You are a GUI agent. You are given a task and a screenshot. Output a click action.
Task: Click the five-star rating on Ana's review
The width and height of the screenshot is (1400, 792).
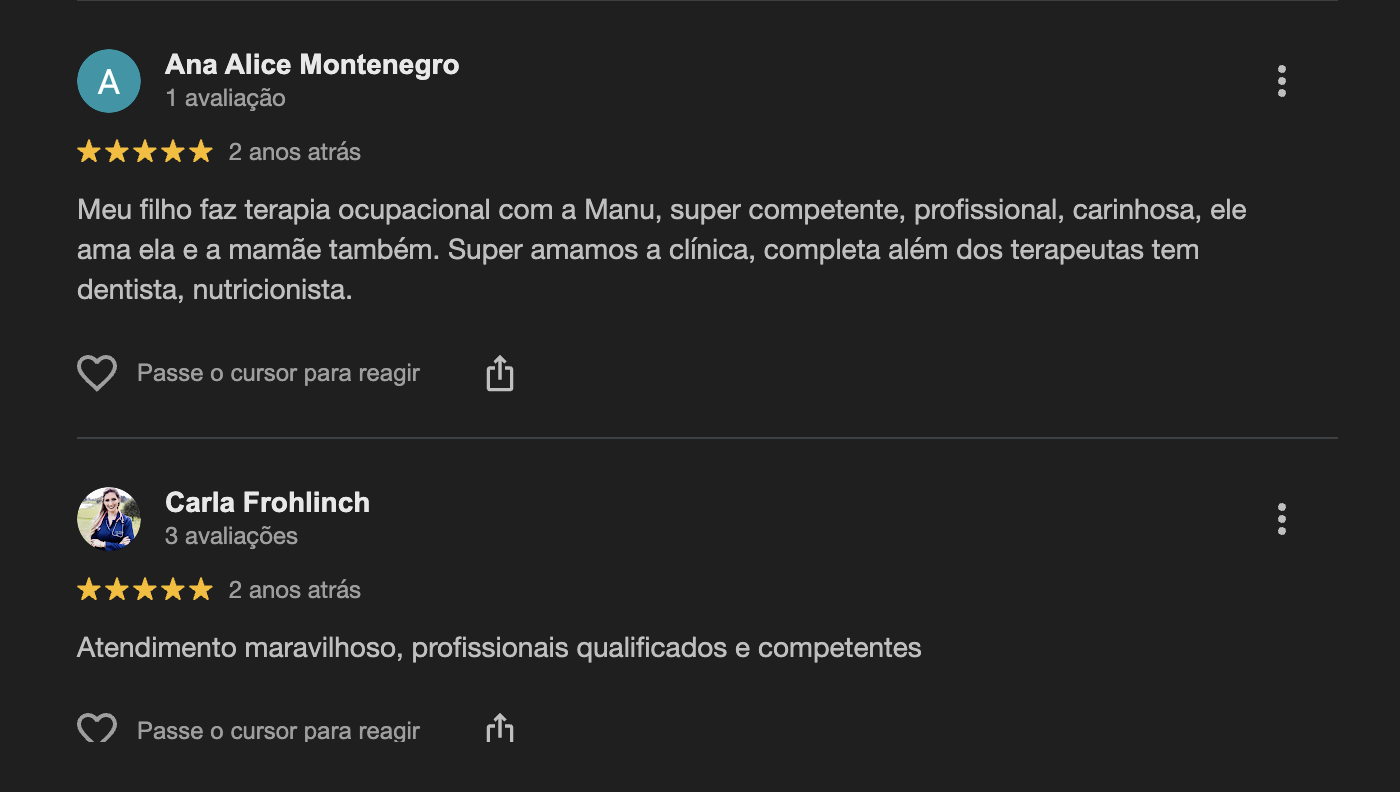145,152
